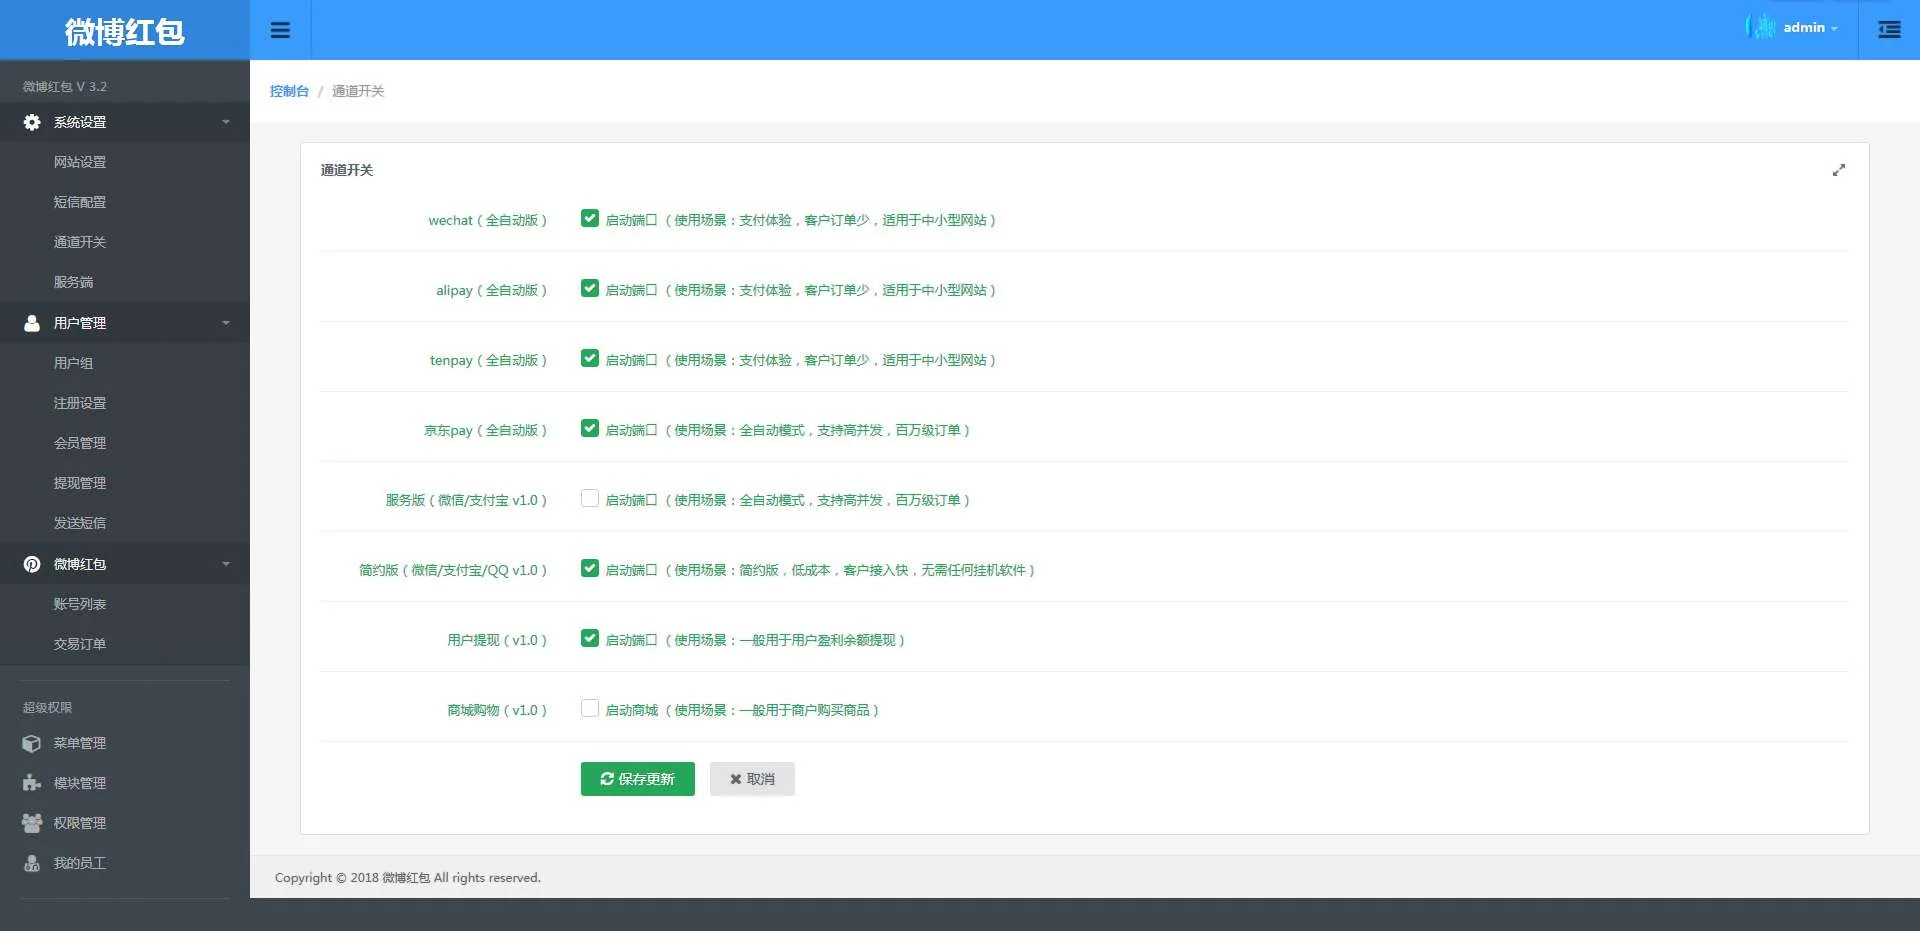Collapse the 微博红包 sidebar menu arrow
The height and width of the screenshot is (931, 1920).
click(x=226, y=564)
